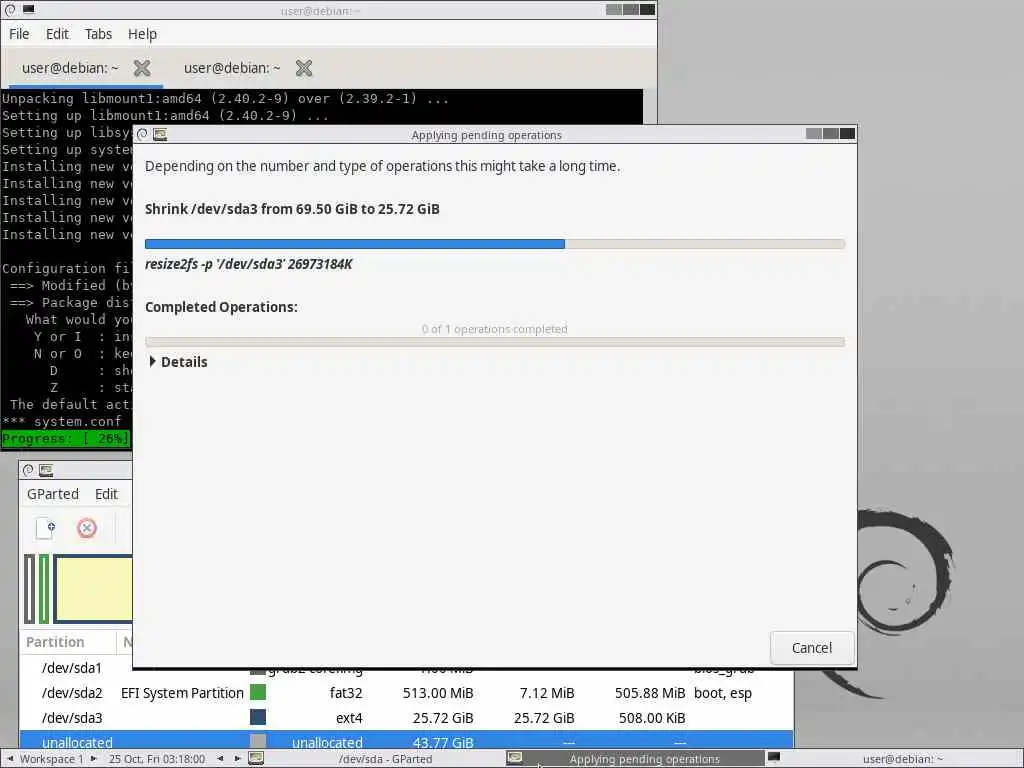This screenshot has height=768, width=1024.
Task: Click the next workspace arrow after Workspace 1
Action: (93, 759)
